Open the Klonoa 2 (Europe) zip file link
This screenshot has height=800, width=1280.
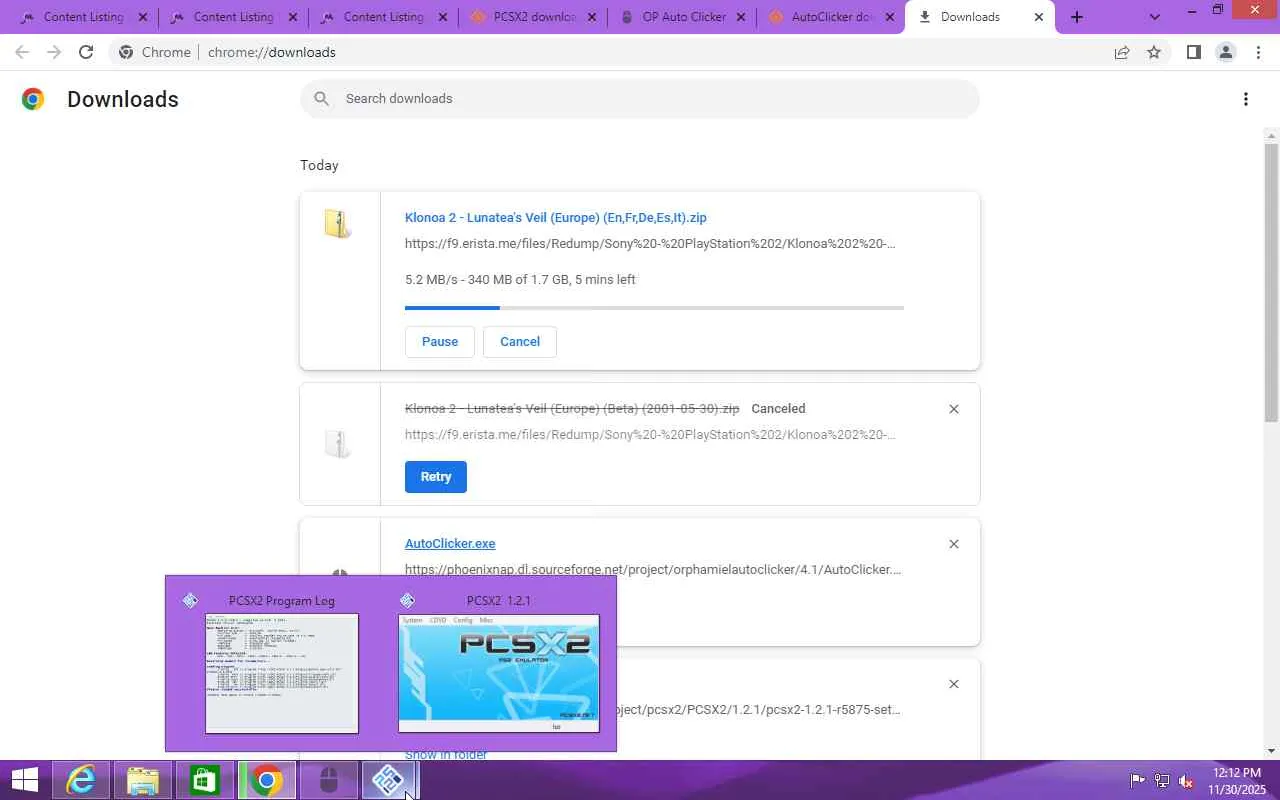[556, 218]
